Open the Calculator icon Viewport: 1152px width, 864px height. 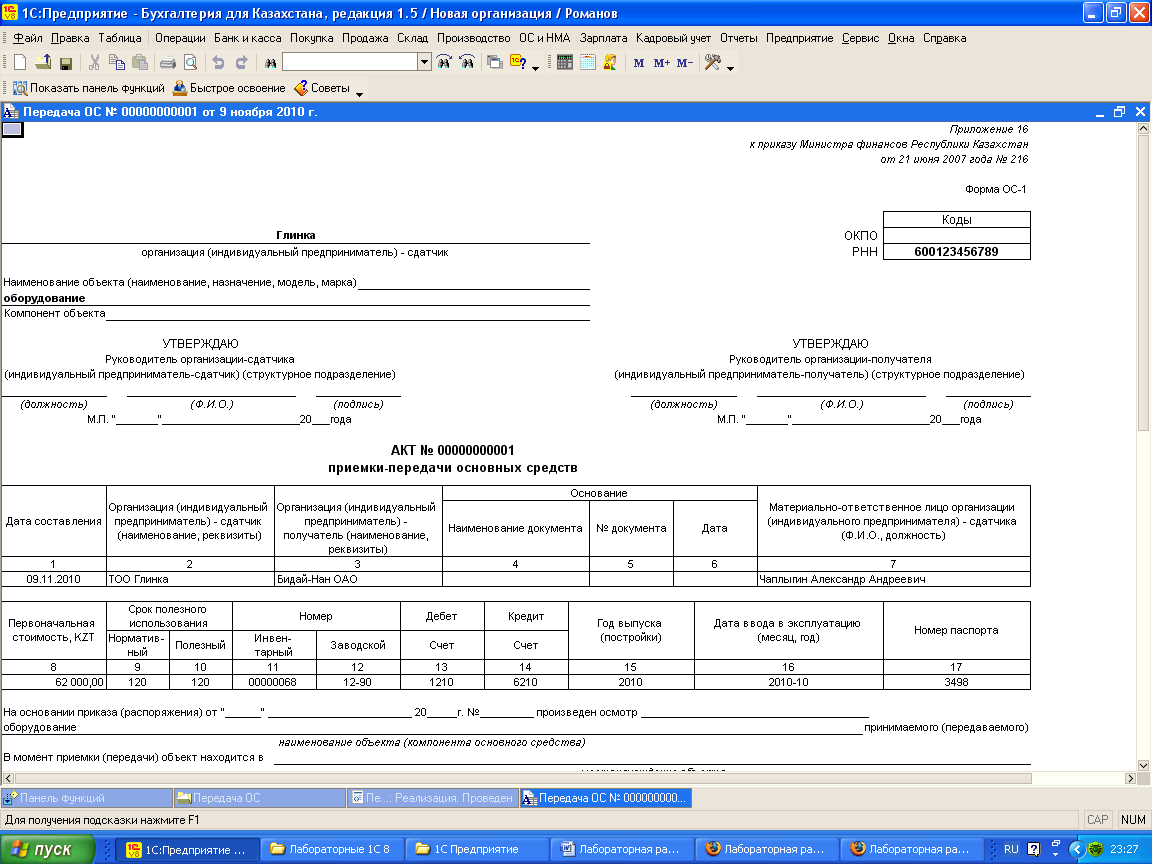click(564, 63)
